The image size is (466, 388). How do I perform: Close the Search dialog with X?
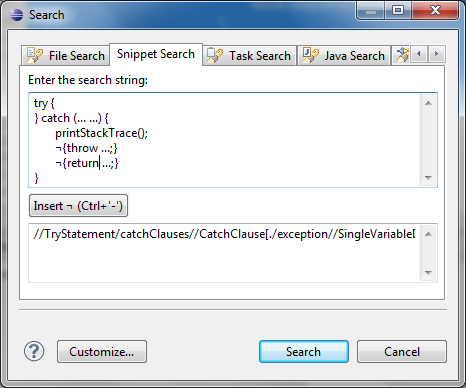(435, 11)
